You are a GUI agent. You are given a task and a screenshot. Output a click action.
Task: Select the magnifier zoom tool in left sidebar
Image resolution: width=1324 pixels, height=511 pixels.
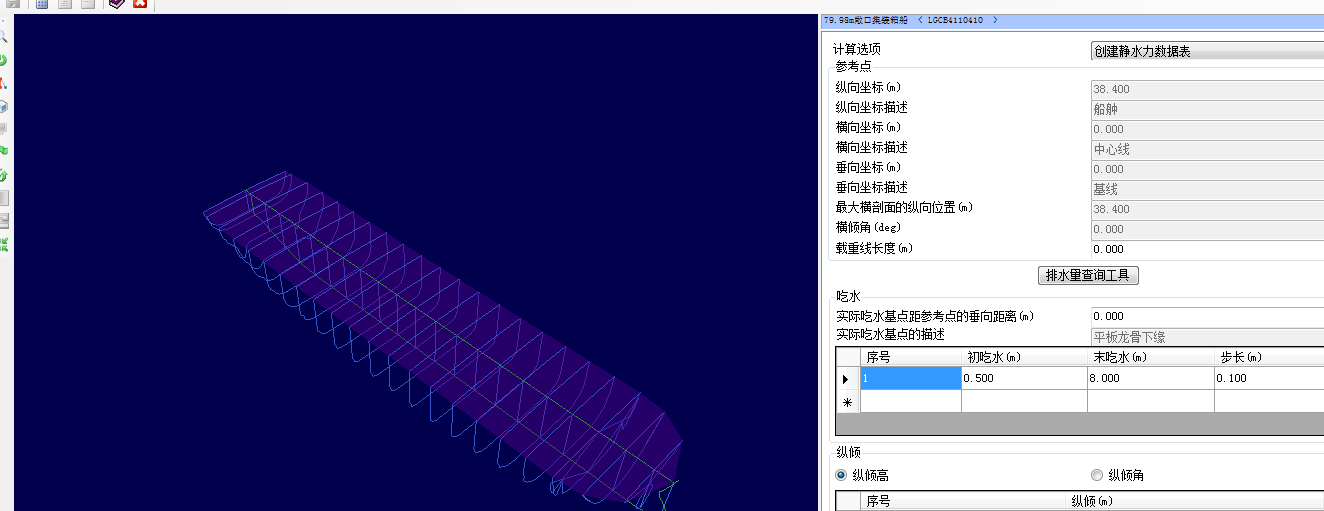pos(4,37)
